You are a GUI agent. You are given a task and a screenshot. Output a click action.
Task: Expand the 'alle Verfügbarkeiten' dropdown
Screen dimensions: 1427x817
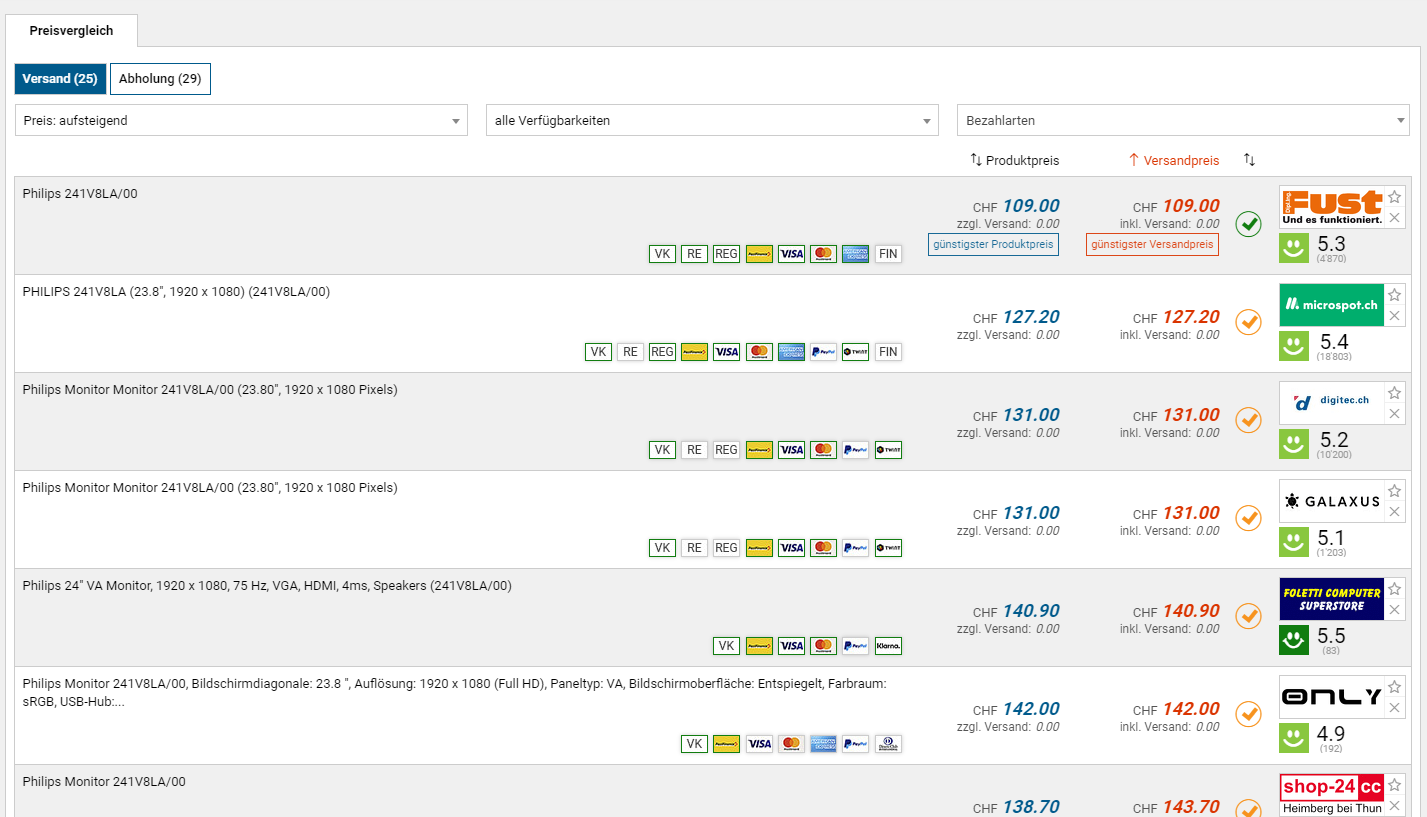click(x=712, y=120)
